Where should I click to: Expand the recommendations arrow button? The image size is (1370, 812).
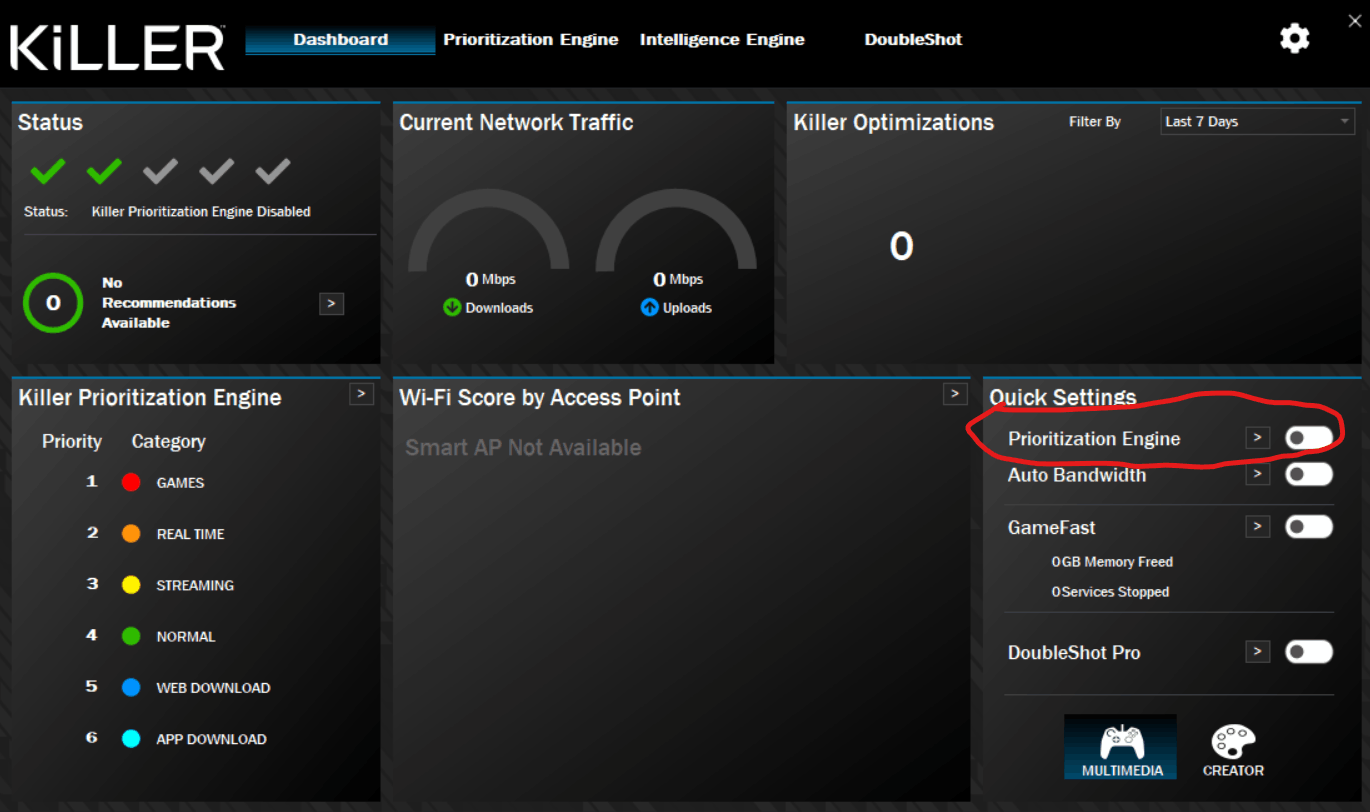click(x=331, y=303)
